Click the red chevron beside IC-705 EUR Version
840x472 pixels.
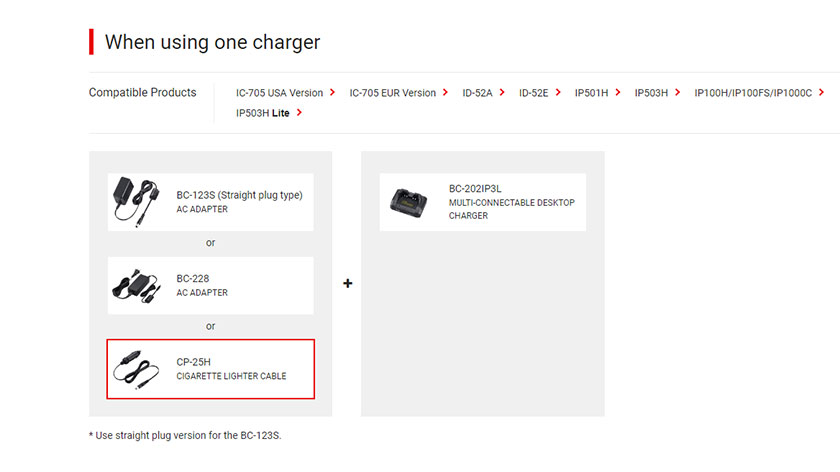pyautogui.click(x=445, y=92)
